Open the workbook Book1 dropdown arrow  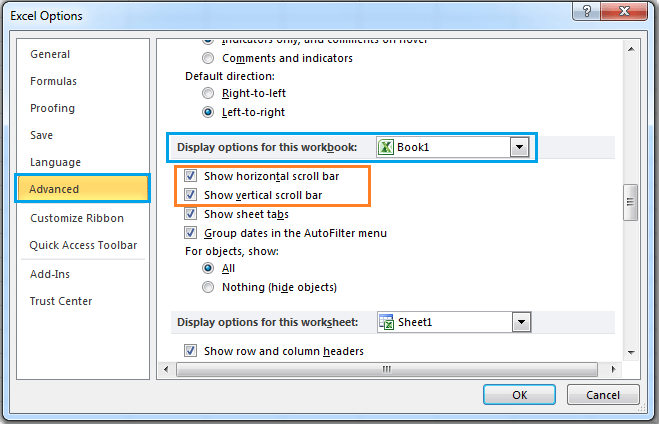click(x=518, y=147)
